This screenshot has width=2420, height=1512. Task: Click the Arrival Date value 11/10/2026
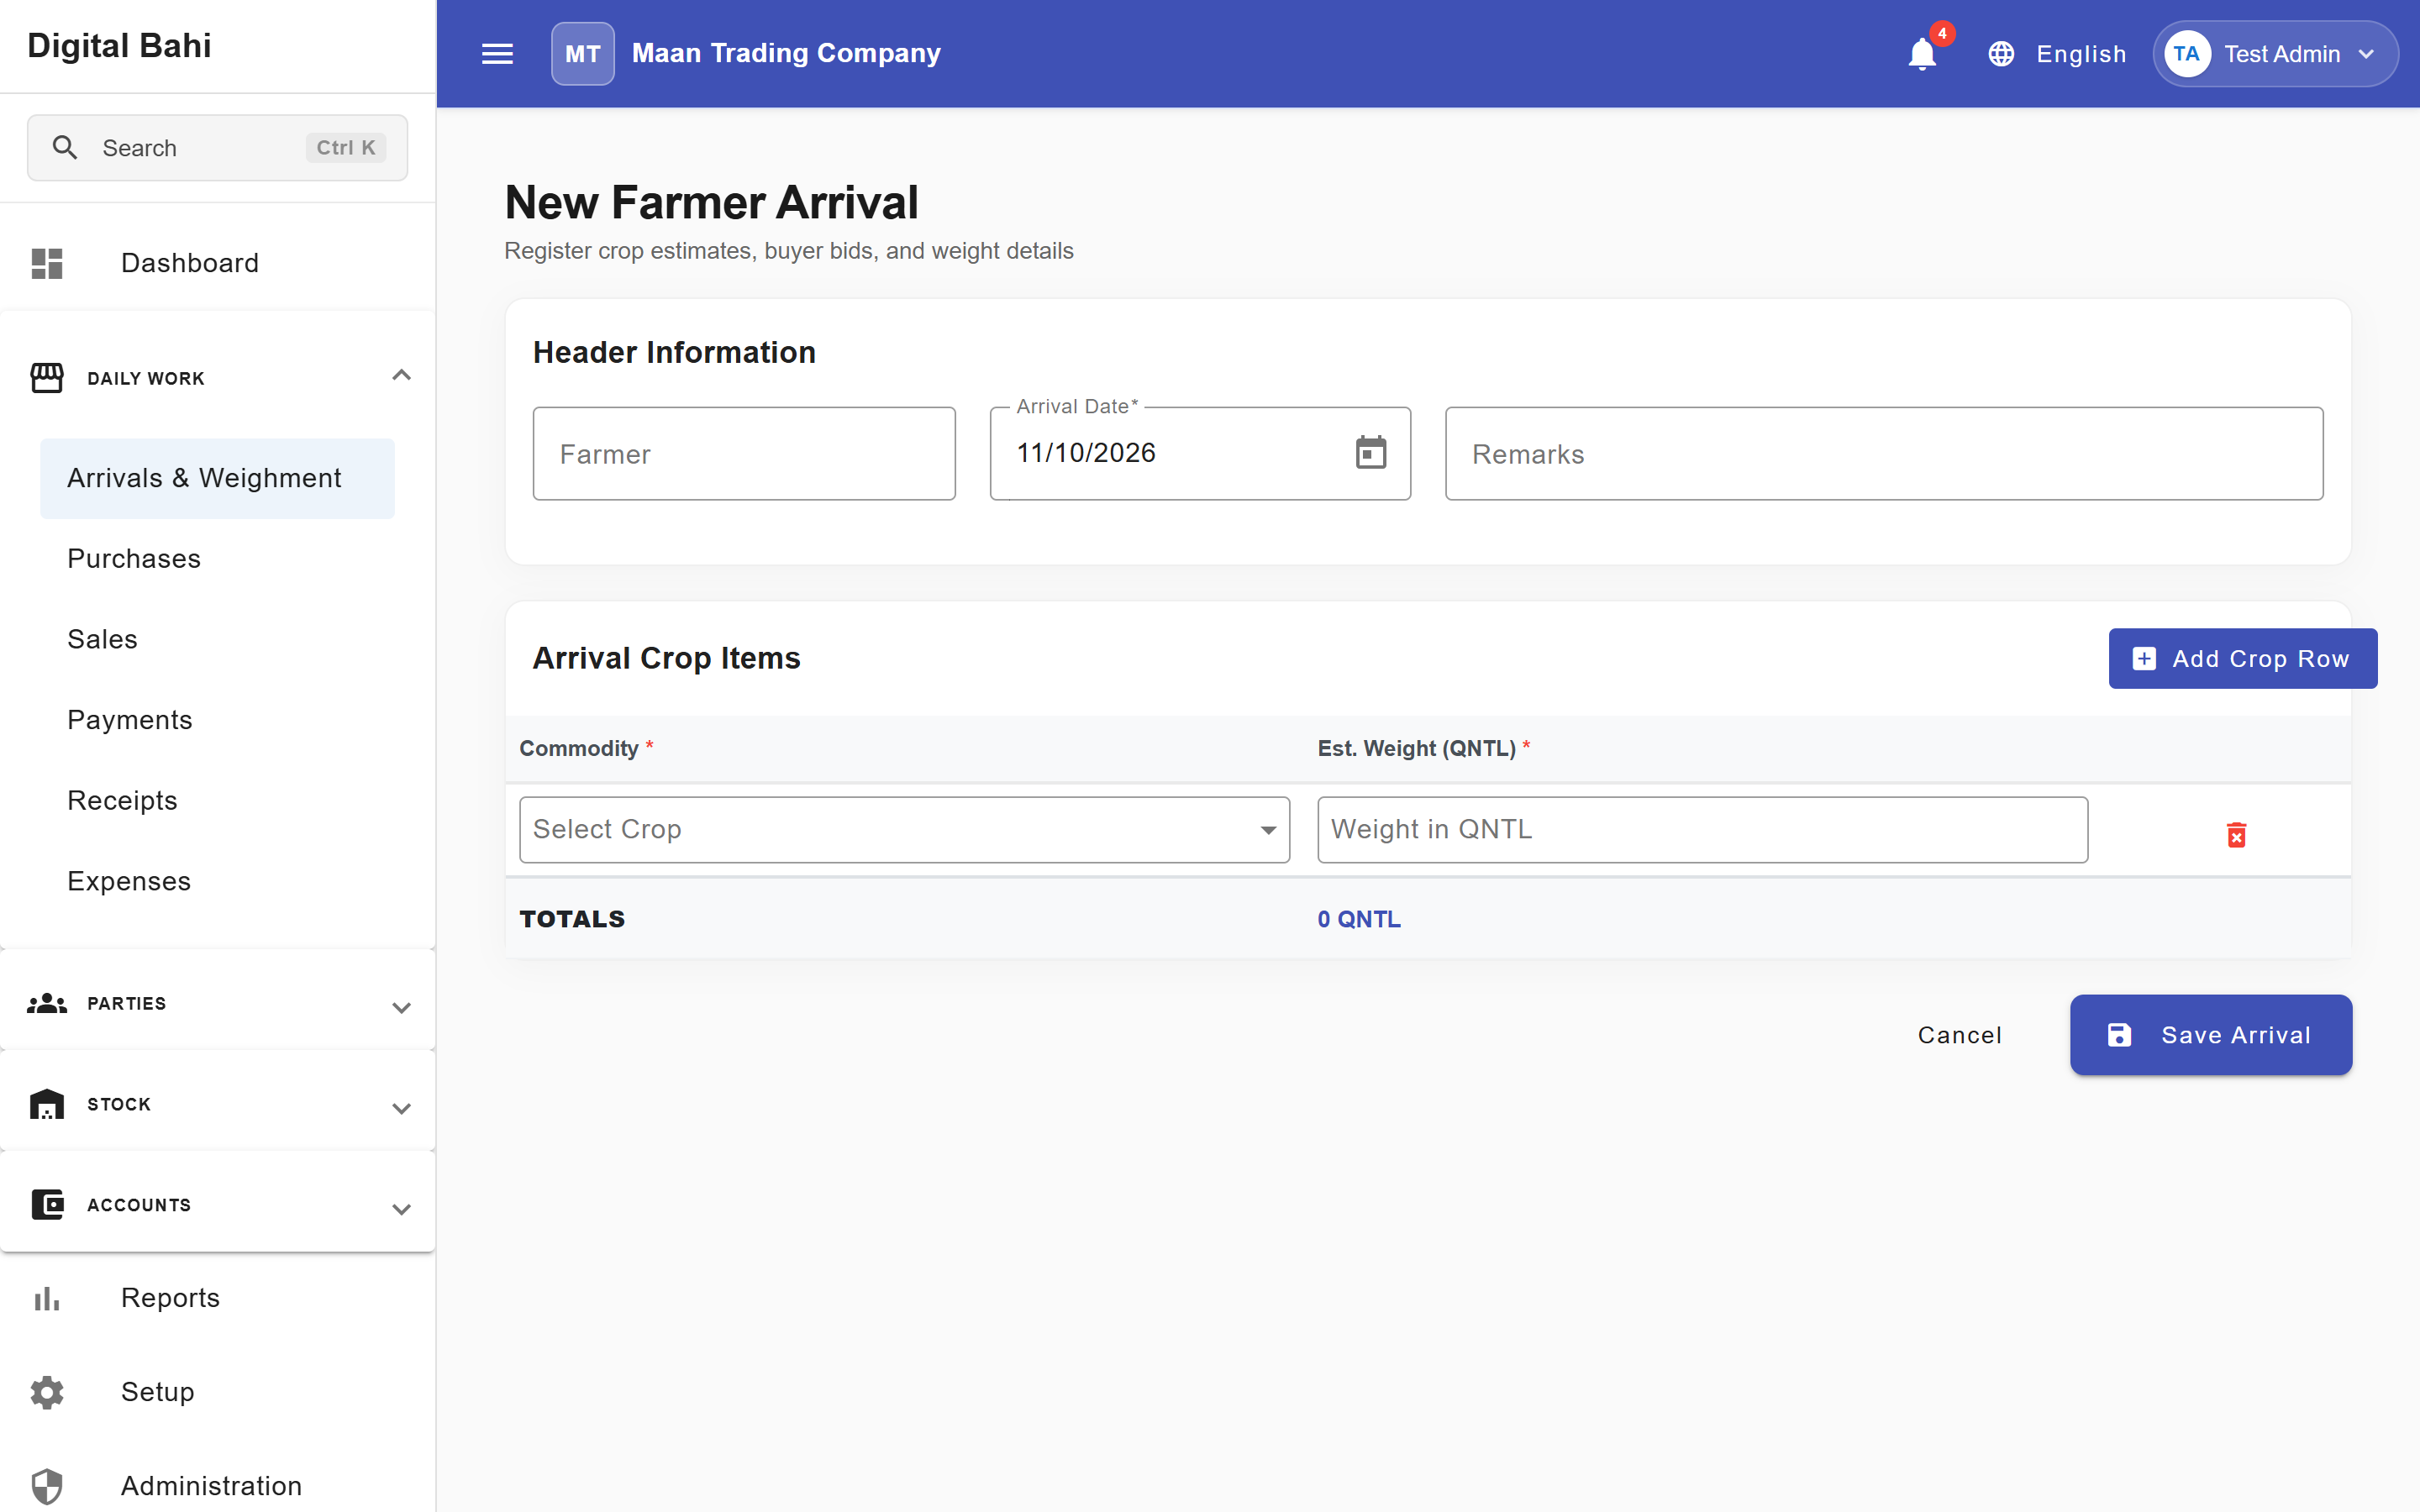(x=1086, y=453)
